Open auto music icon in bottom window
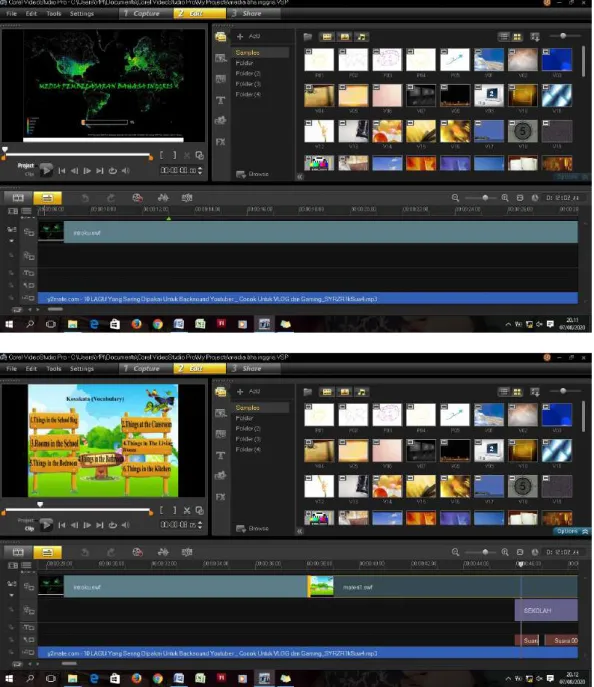This screenshot has width=594, height=687. 187,552
